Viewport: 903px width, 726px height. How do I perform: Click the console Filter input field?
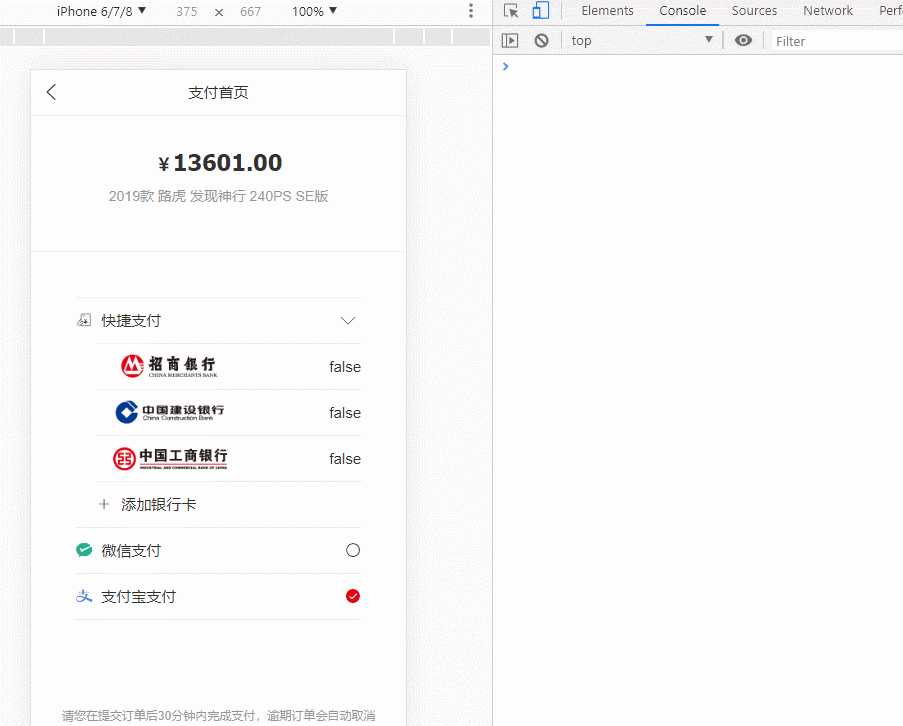[x=837, y=41]
